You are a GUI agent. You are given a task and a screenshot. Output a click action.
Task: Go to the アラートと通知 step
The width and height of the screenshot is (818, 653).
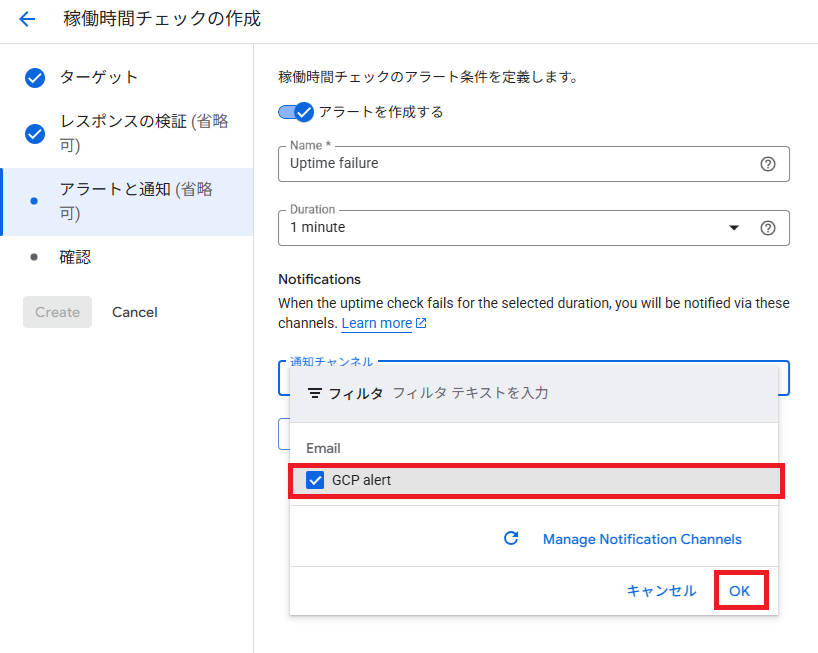(x=135, y=201)
